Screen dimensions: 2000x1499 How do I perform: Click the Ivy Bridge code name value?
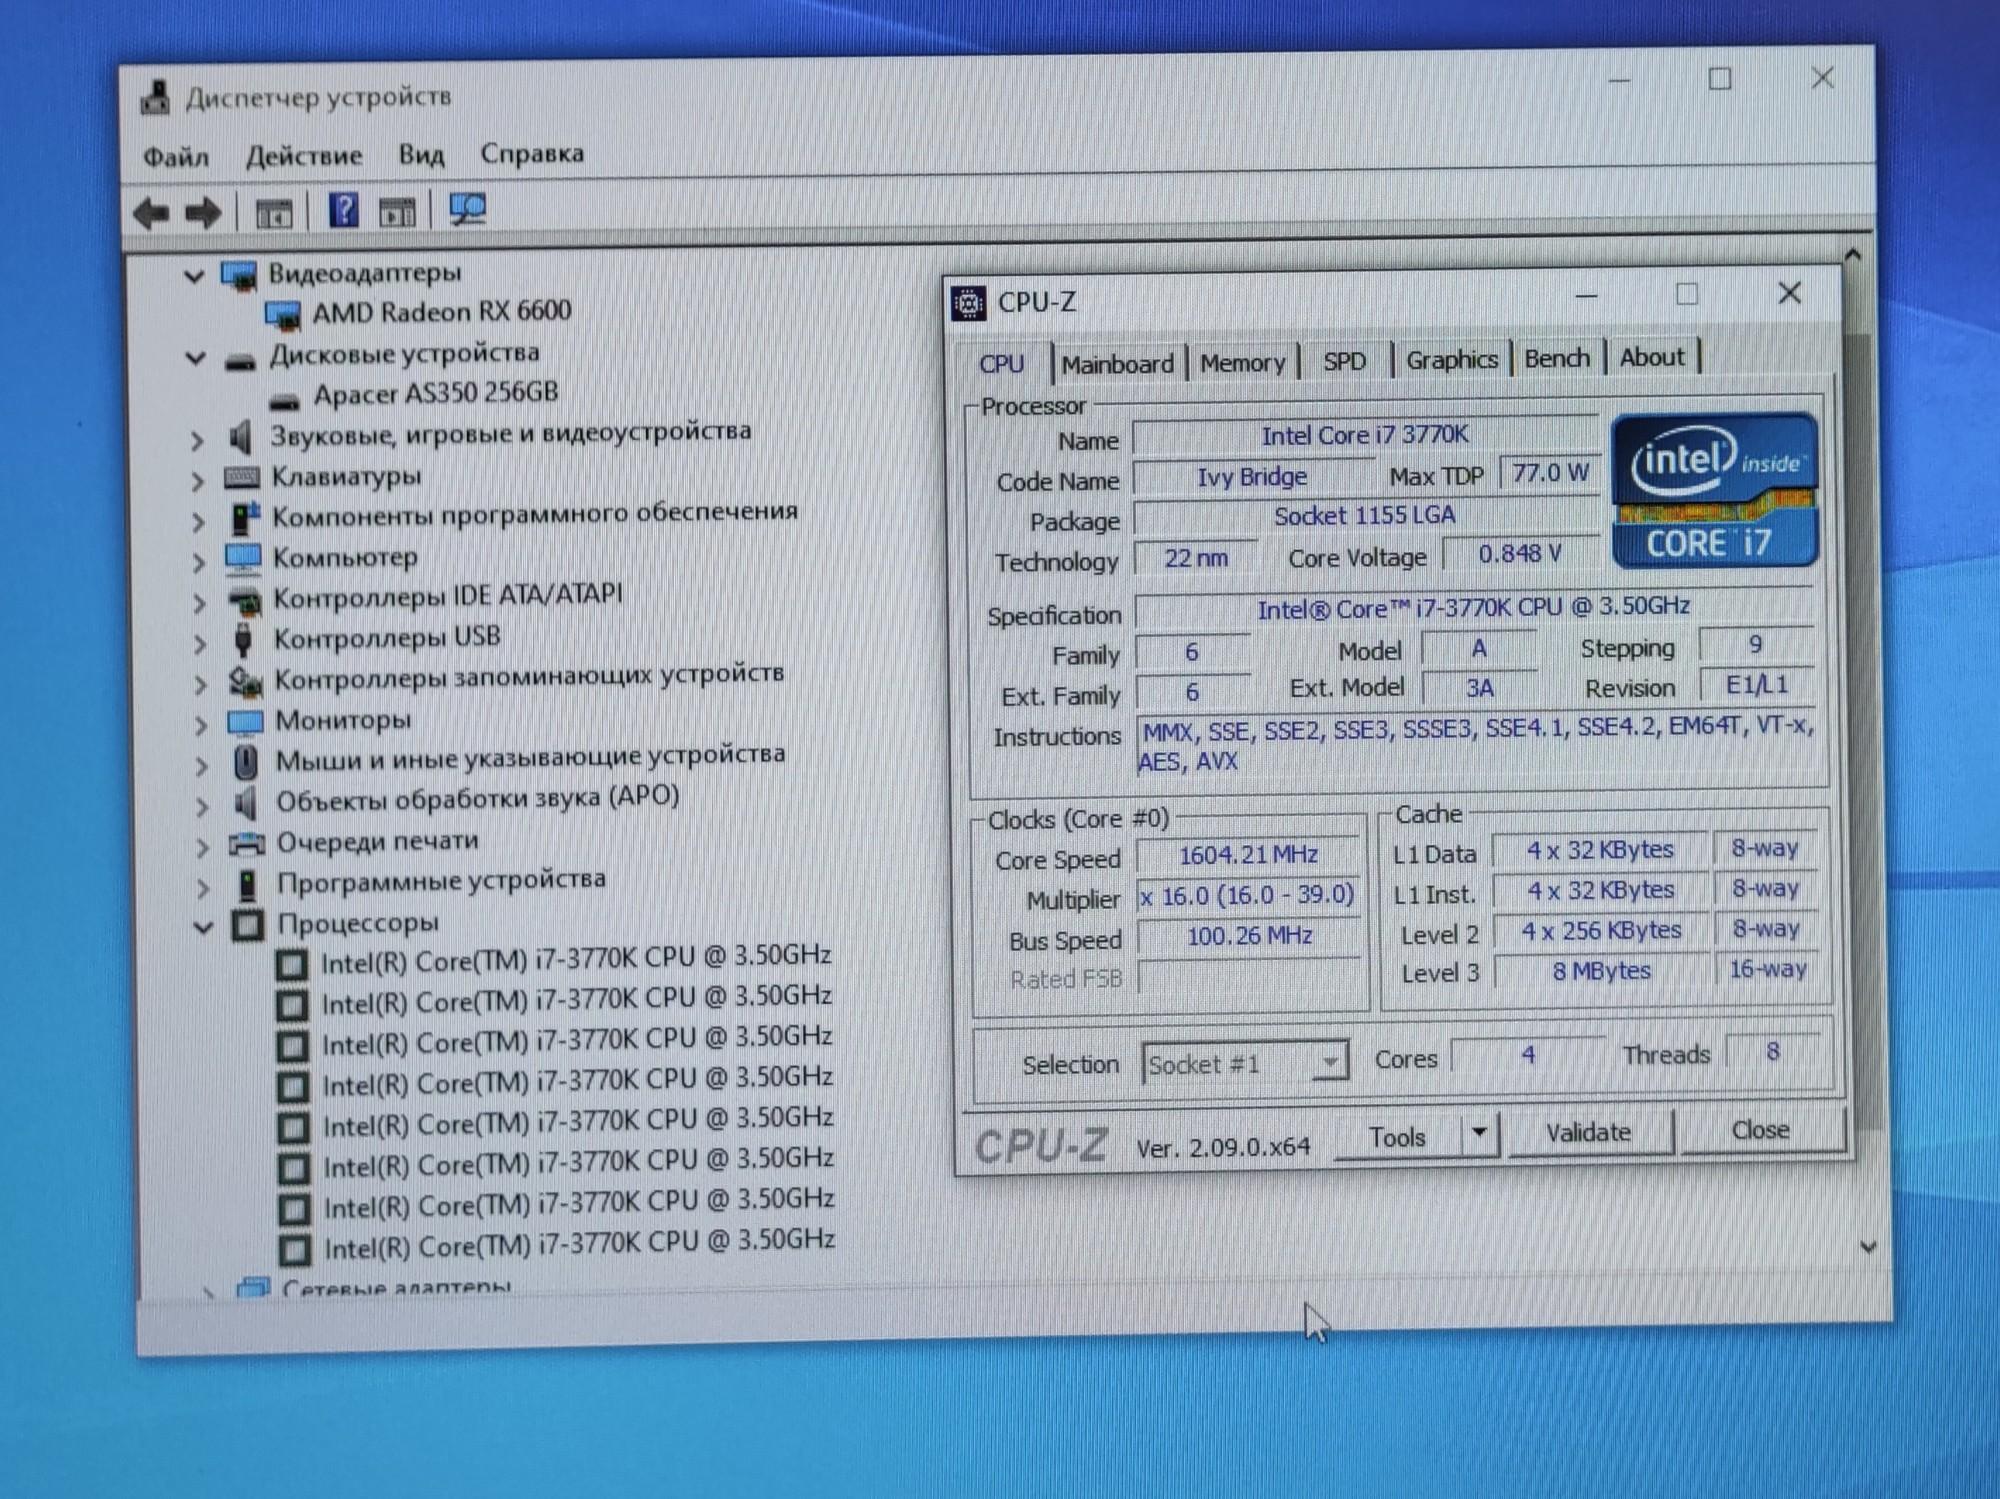tap(1252, 477)
